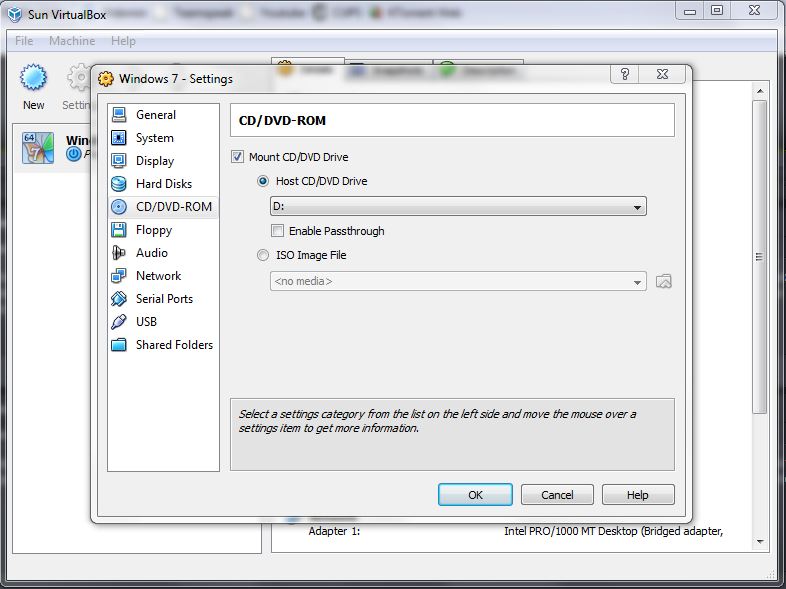Select the Serial Ports icon
The height and width of the screenshot is (589, 786).
click(x=119, y=299)
